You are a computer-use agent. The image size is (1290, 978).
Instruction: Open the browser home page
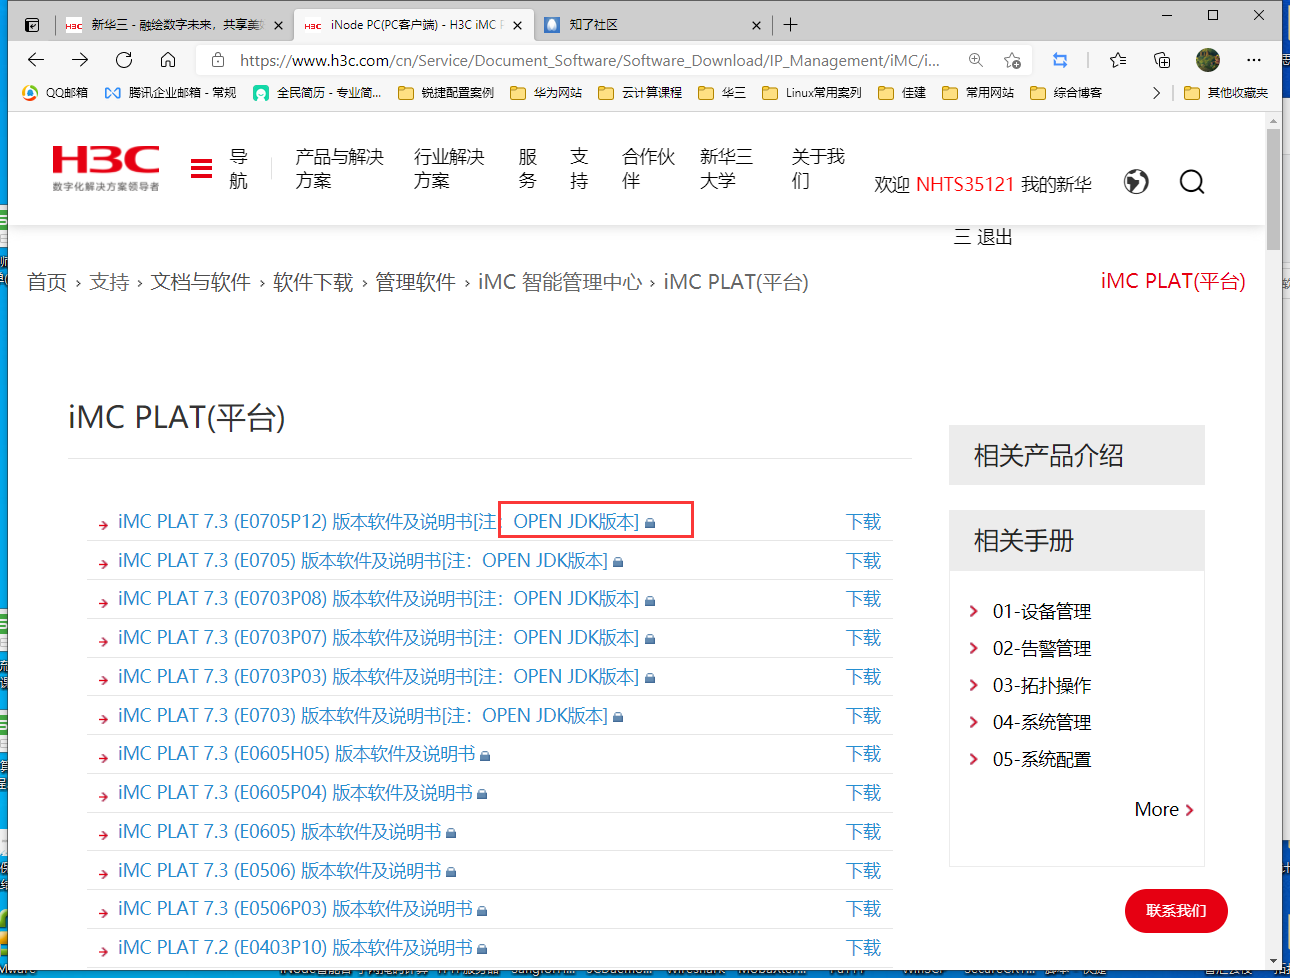tap(168, 60)
